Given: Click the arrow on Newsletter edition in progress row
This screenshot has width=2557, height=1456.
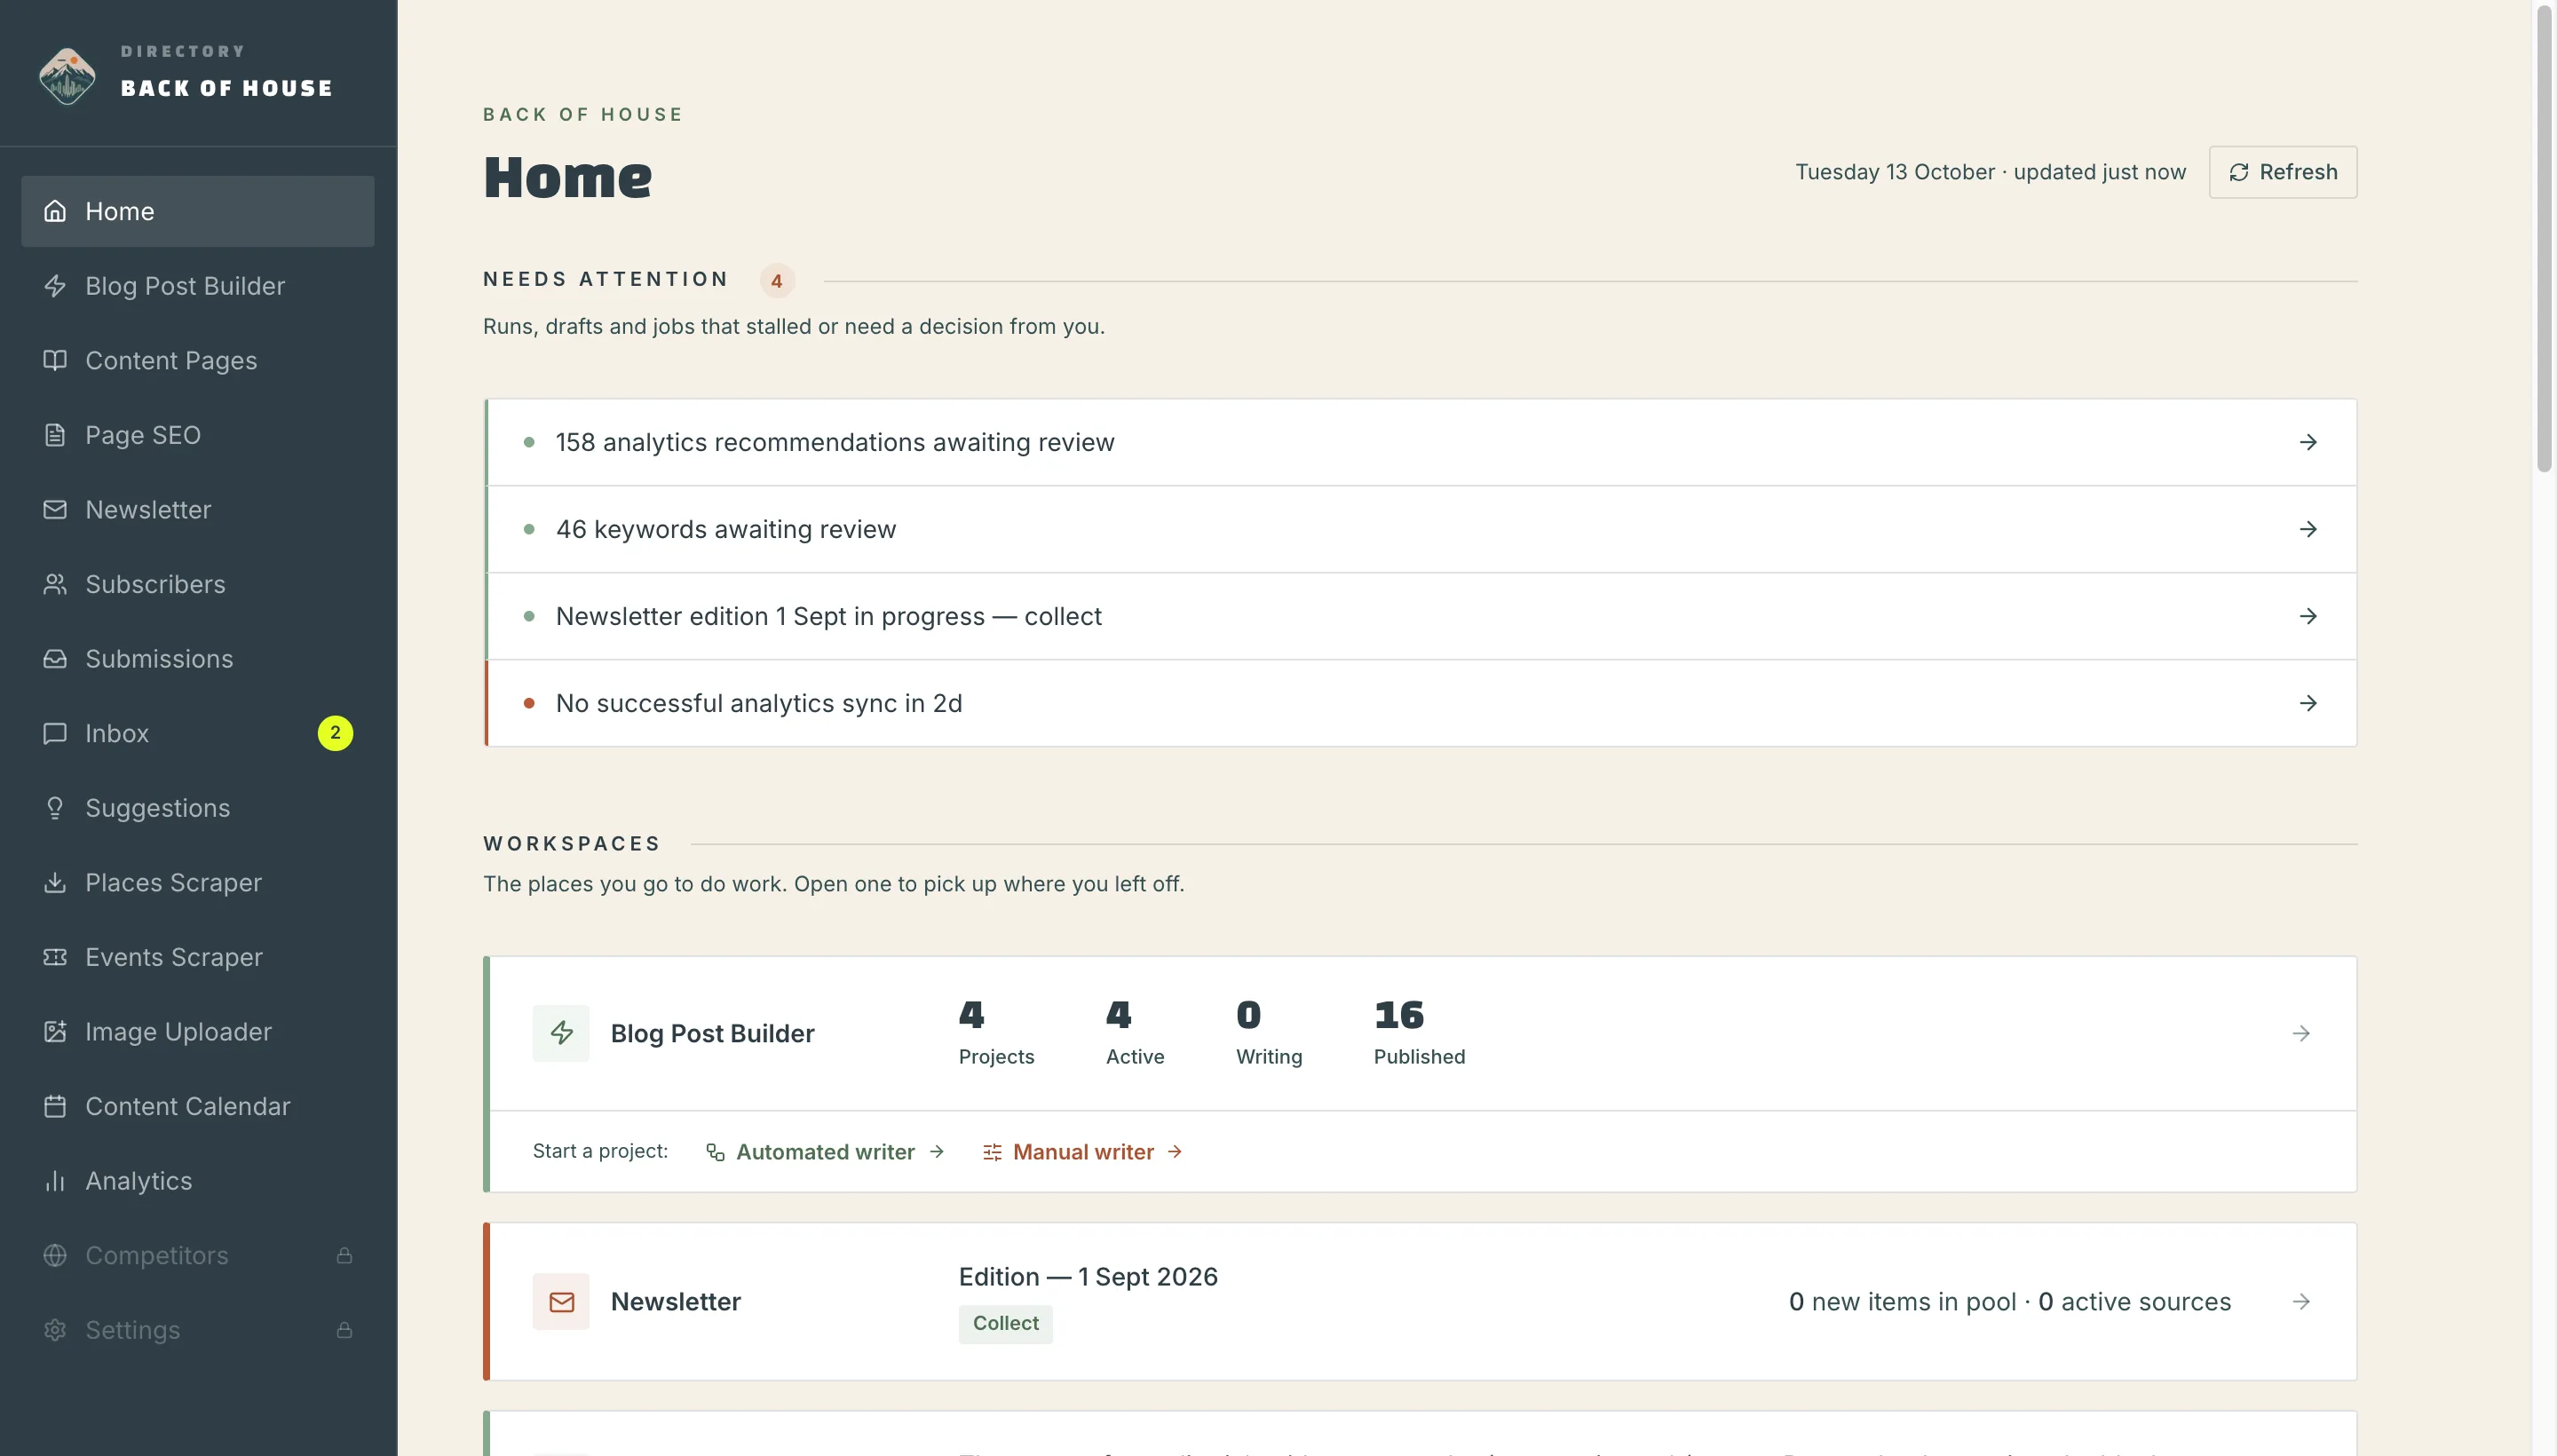Looking at the screenshot, I should [2307, 616].
